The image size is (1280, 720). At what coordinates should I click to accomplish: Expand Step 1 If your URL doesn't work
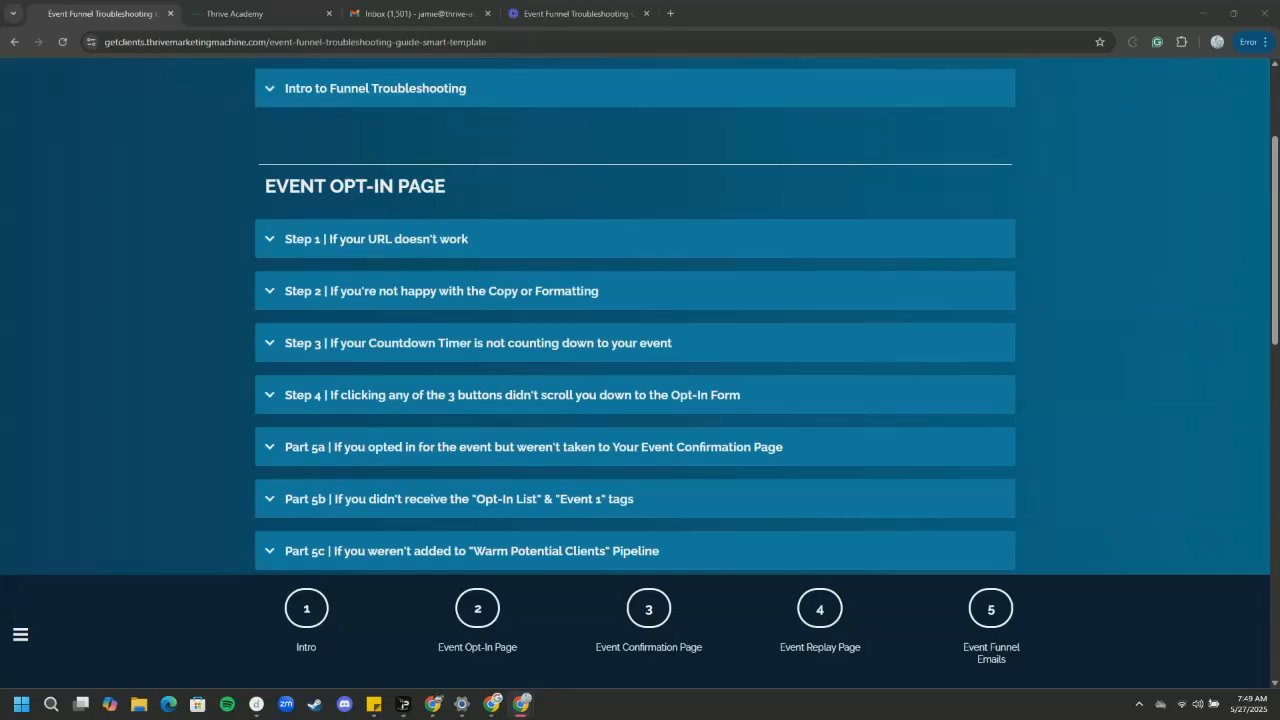635,239
